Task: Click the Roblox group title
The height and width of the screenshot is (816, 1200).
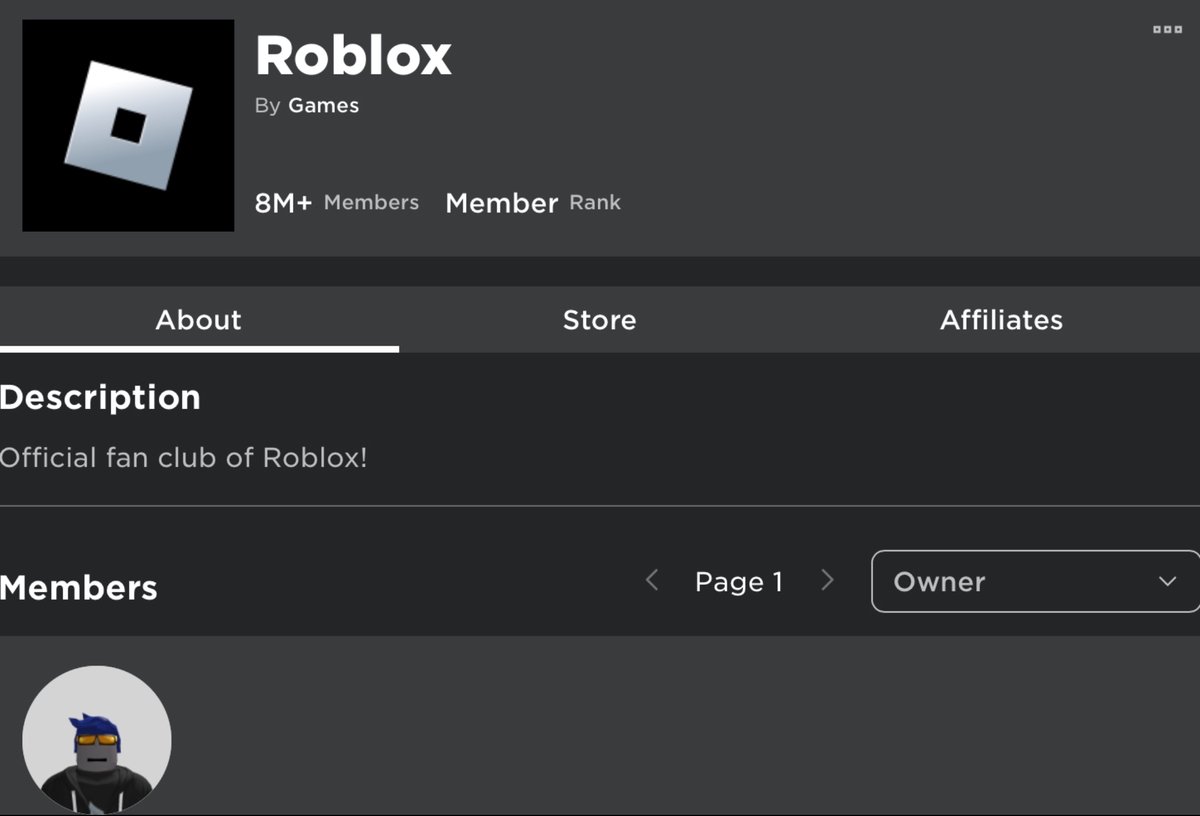Action: point(353,56)
